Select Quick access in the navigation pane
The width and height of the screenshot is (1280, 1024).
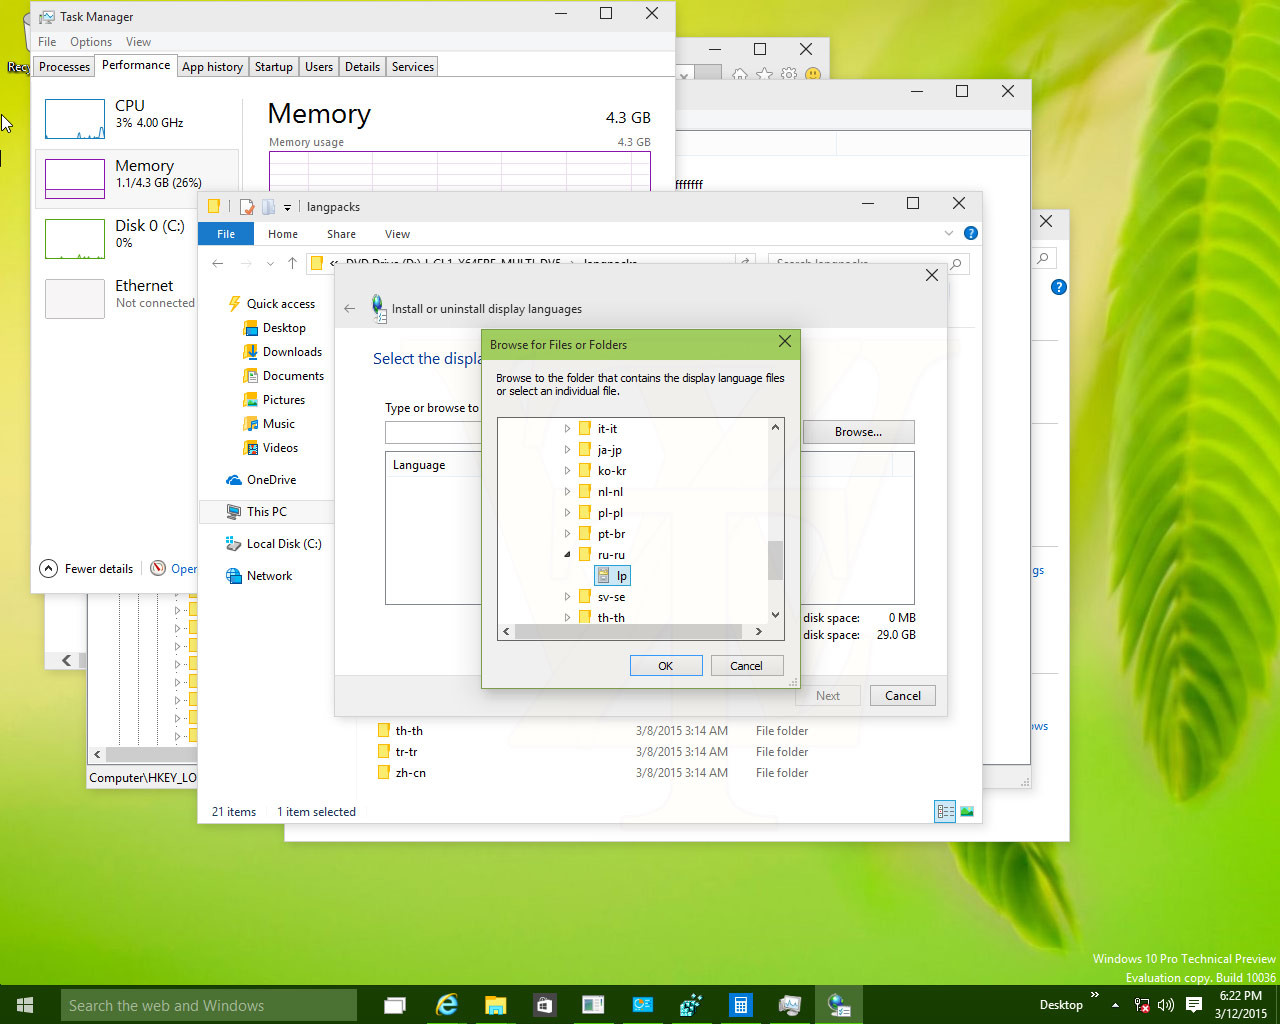[x=271, y=304]
